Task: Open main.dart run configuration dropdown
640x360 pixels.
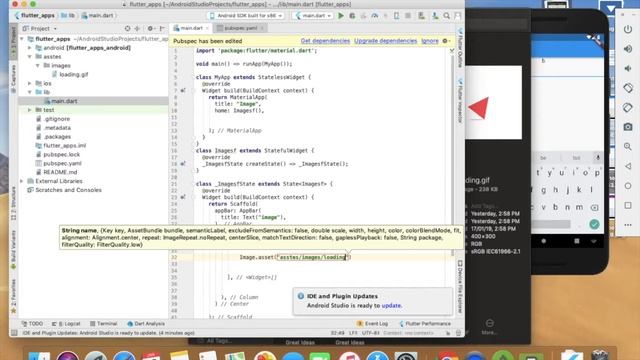Action: click(313, 16)
